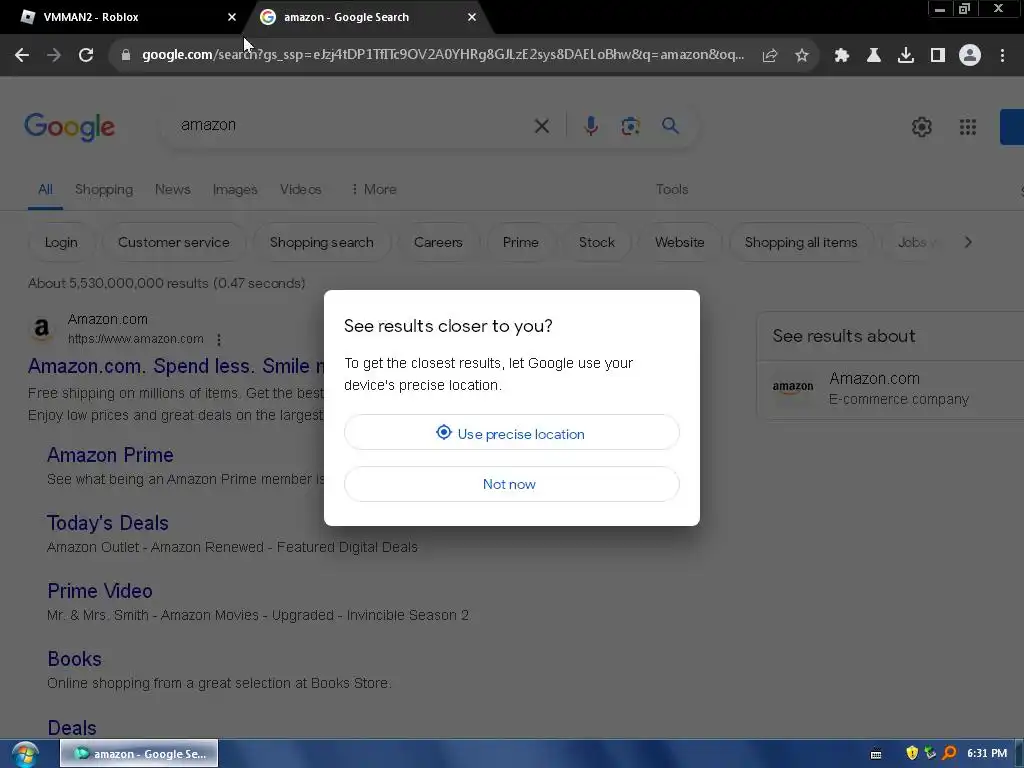Image resolution: width=1024 pixels, height=768 pixels.
Task: Open the Downloads icon in the toolbar
Action: [906, 55]
